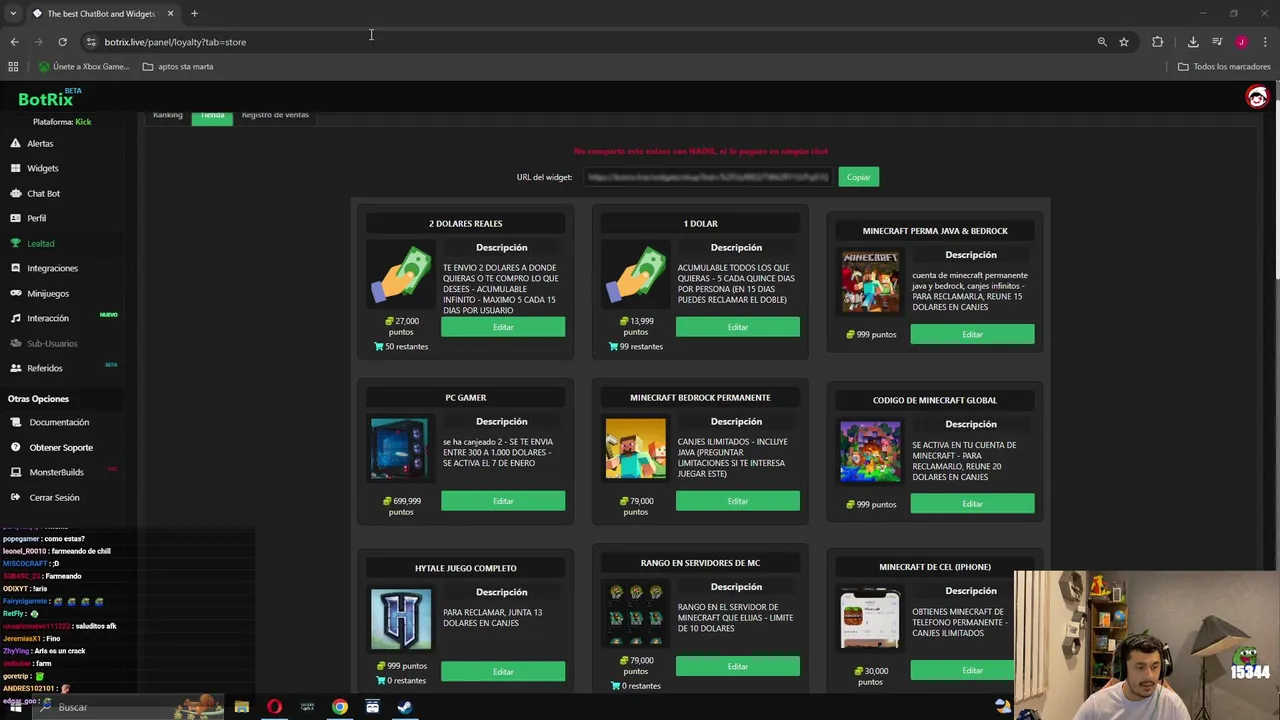Open the media control icon in the toolbar
This screenshot has height=720, width=1280.
[x=1217, y=42]
